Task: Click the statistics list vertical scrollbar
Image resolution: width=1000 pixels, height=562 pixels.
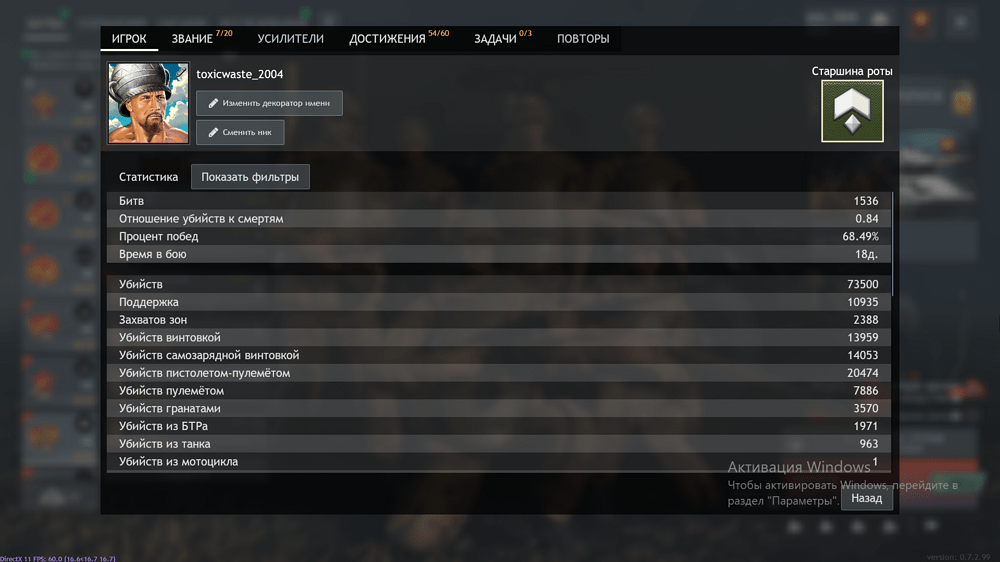Action: pos(892,243)
